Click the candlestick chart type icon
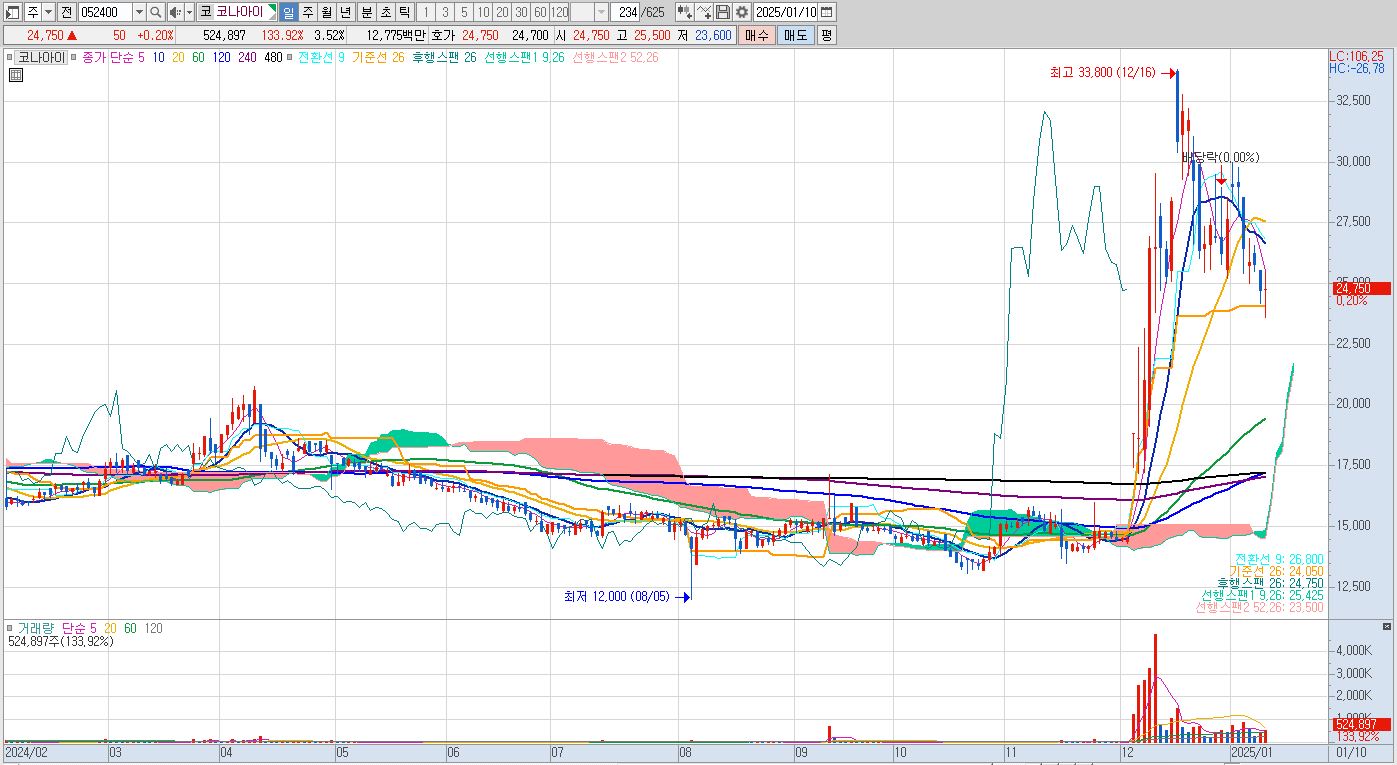Screen dimensions: 1397x765 tap(684, 12)
